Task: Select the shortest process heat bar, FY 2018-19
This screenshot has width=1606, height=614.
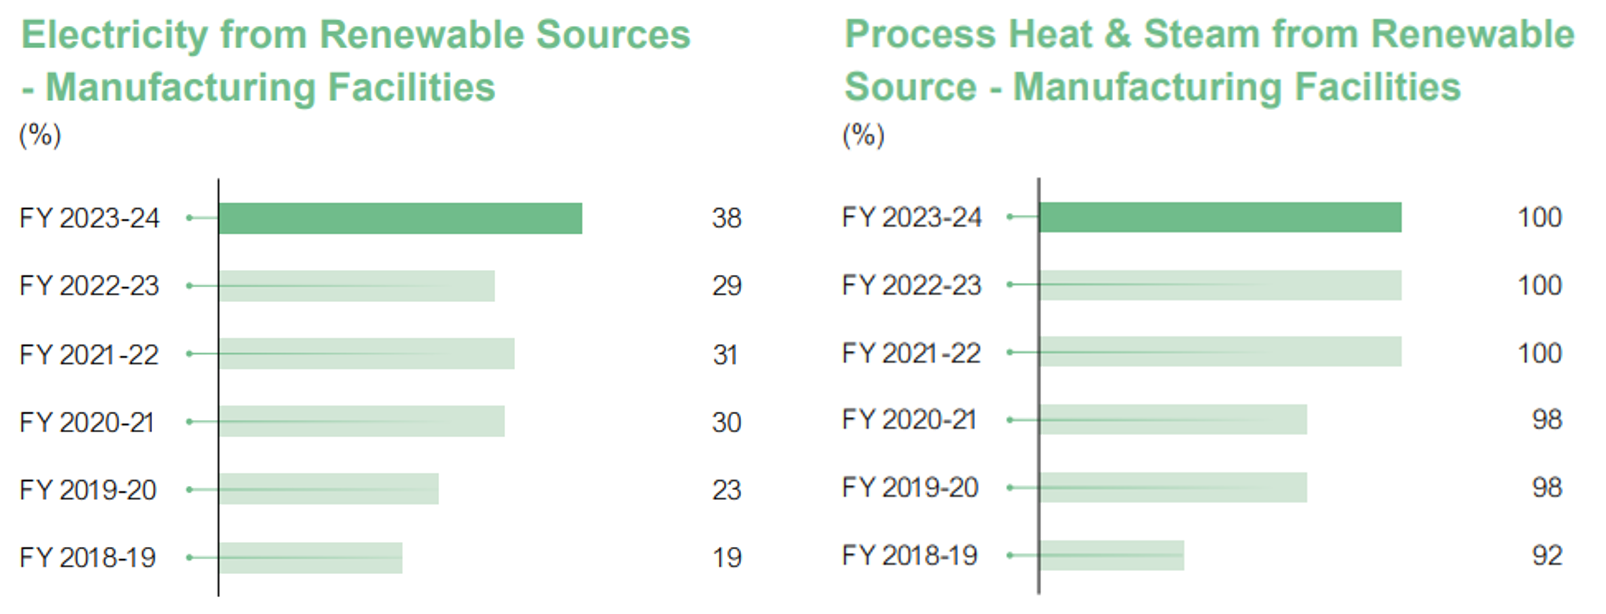Action: 1112,555
